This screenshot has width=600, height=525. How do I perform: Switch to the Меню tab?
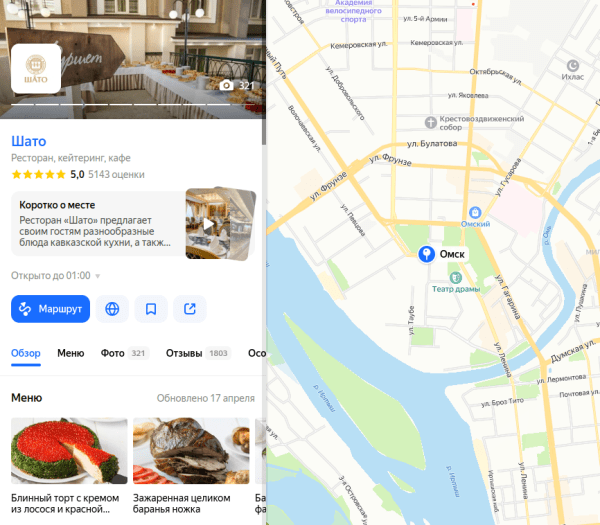click(71, 353)
